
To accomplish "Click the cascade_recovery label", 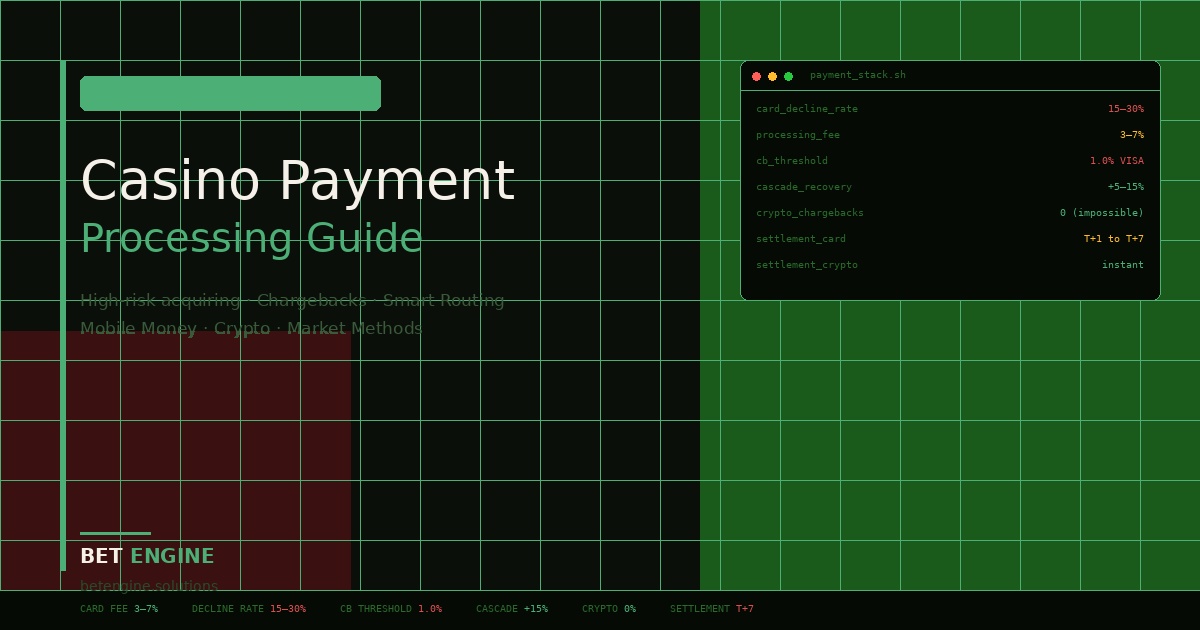I will click(804, 187).
